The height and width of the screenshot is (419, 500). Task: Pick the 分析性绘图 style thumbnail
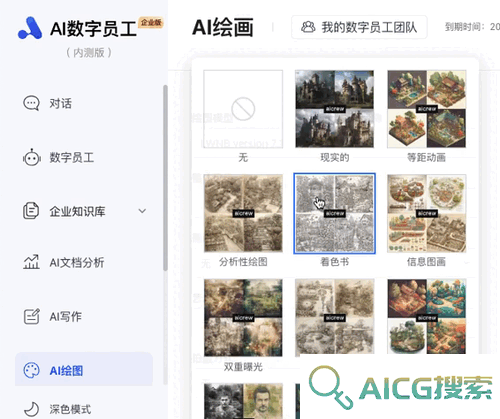tap(243, 213)
